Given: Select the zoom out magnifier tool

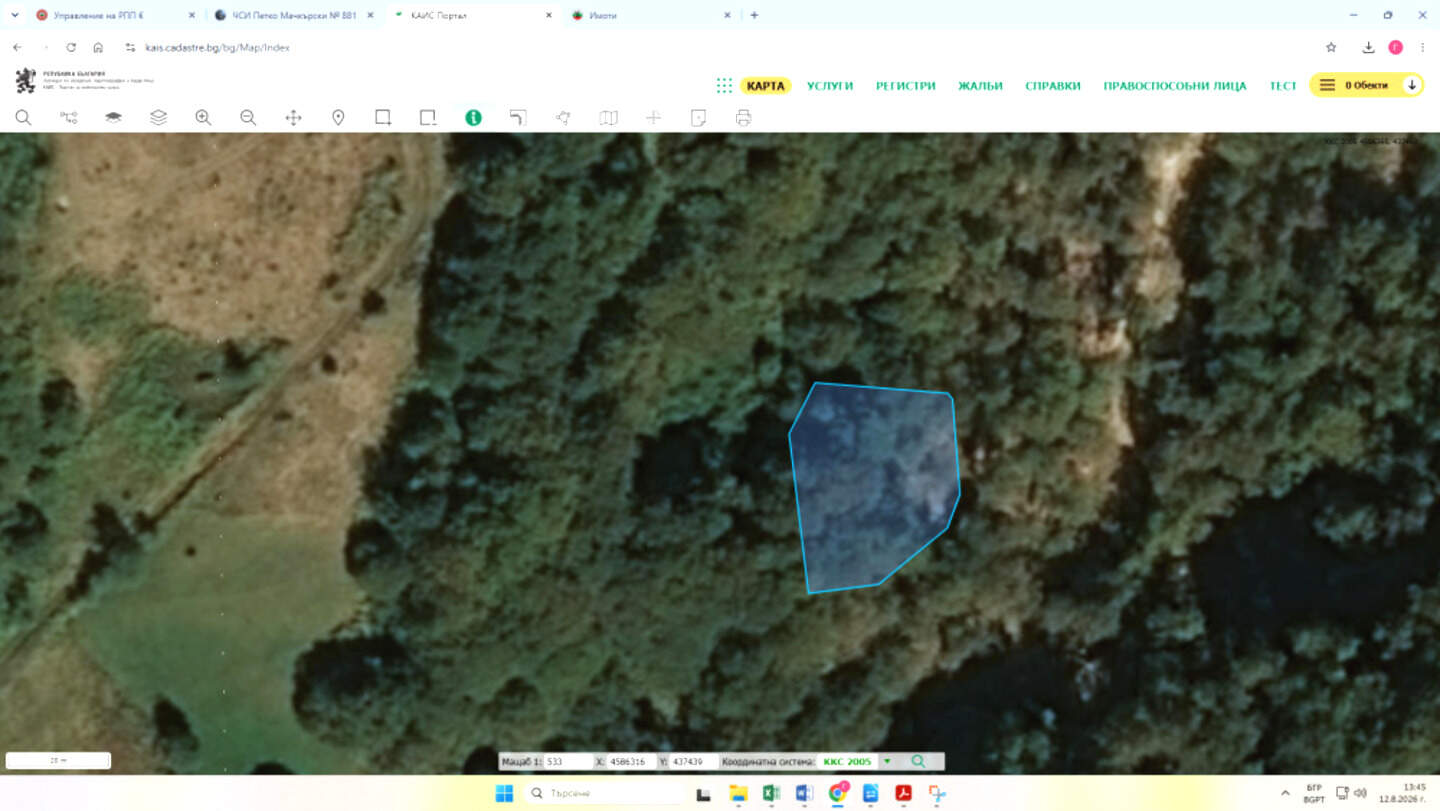Looking at the screenshot, I should [x=248, y=118].
